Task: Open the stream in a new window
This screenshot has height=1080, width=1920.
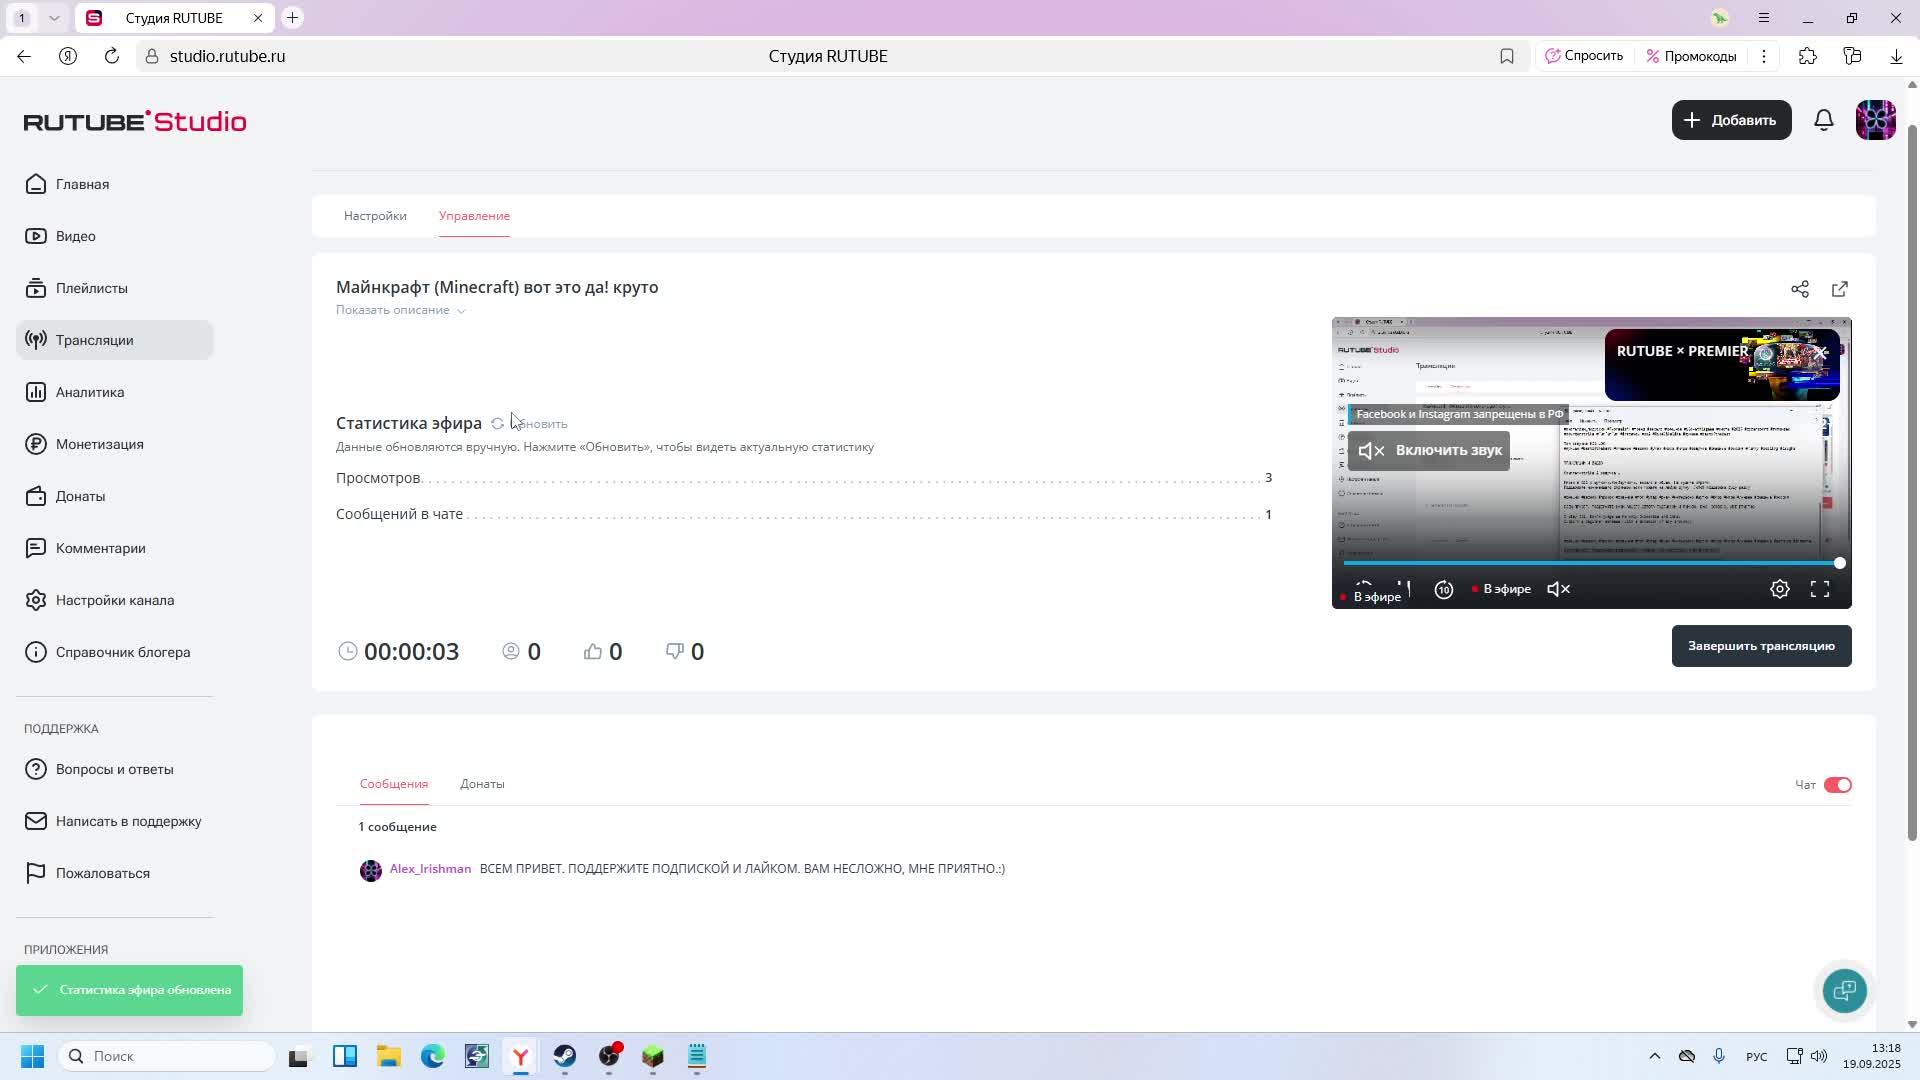Action: (x=1840, y=289)
